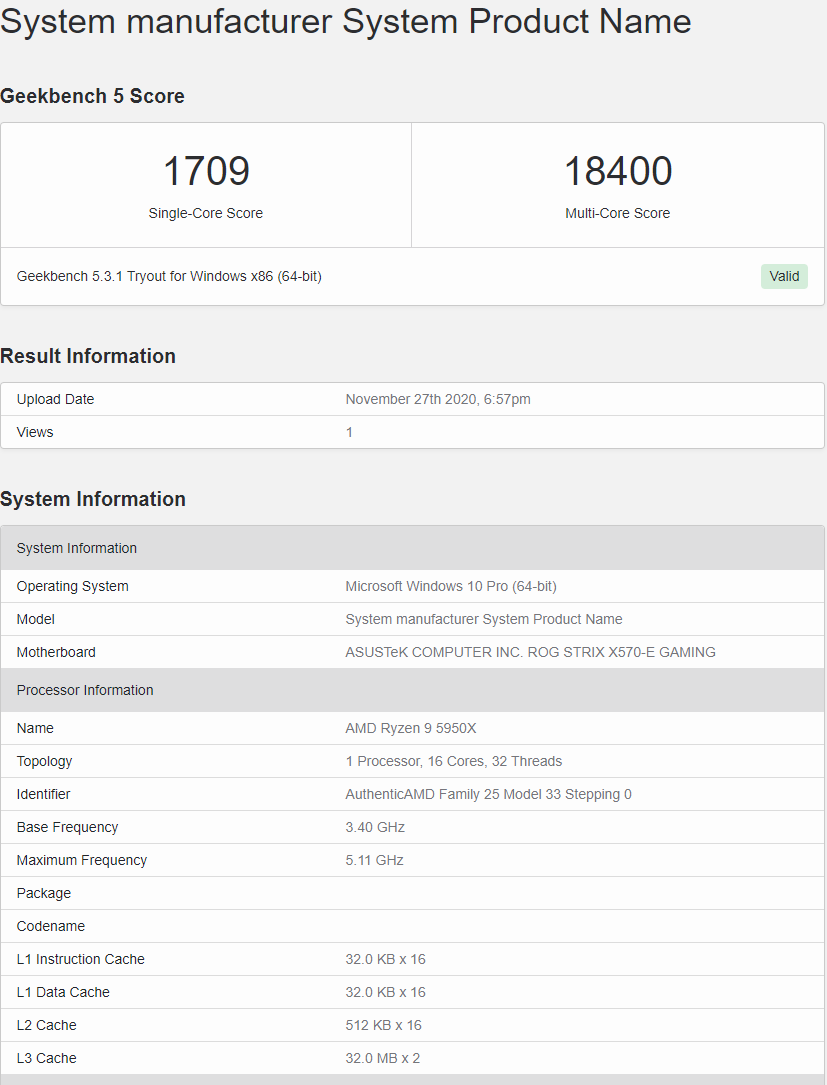
Task: Click the Upload Date label
Action: (x=55, y=399)
